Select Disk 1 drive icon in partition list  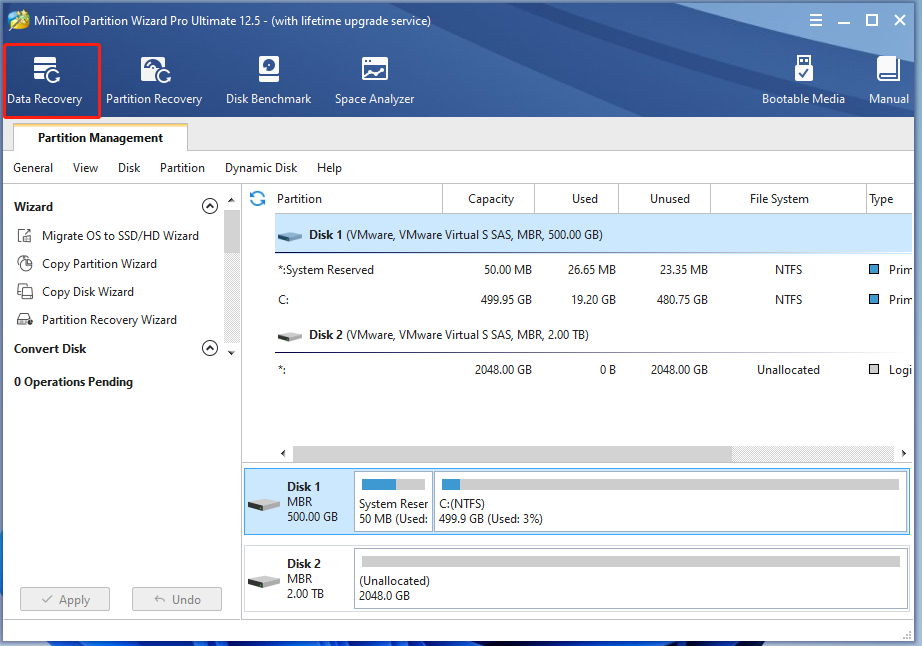click(x=290, y=236)
